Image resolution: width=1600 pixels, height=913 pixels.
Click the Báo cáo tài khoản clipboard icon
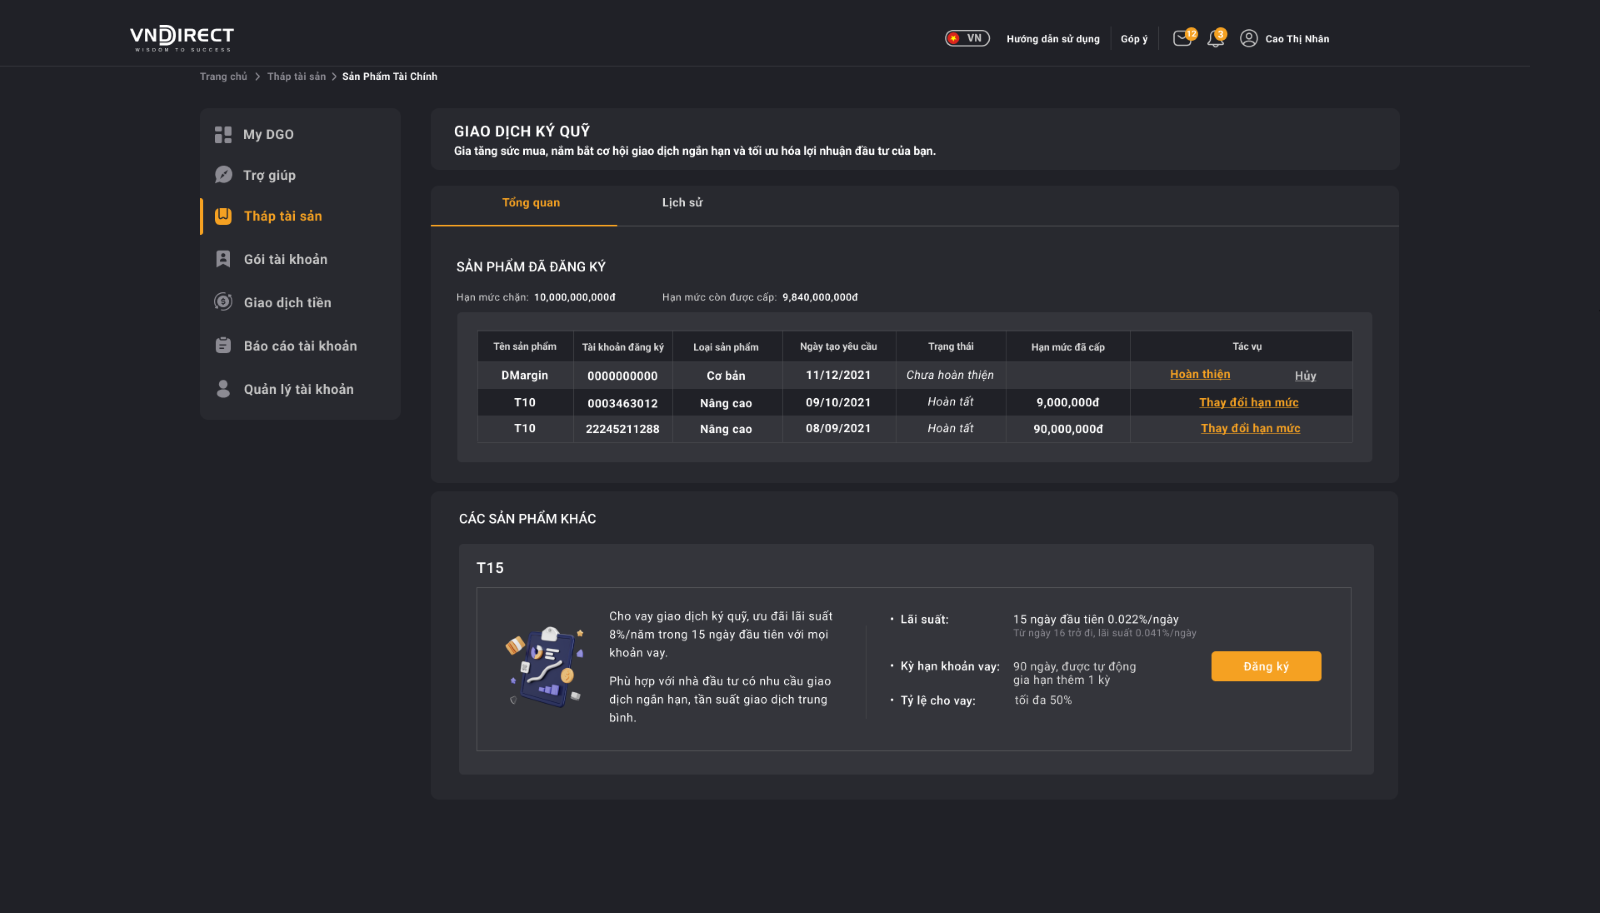pos(223,346)
